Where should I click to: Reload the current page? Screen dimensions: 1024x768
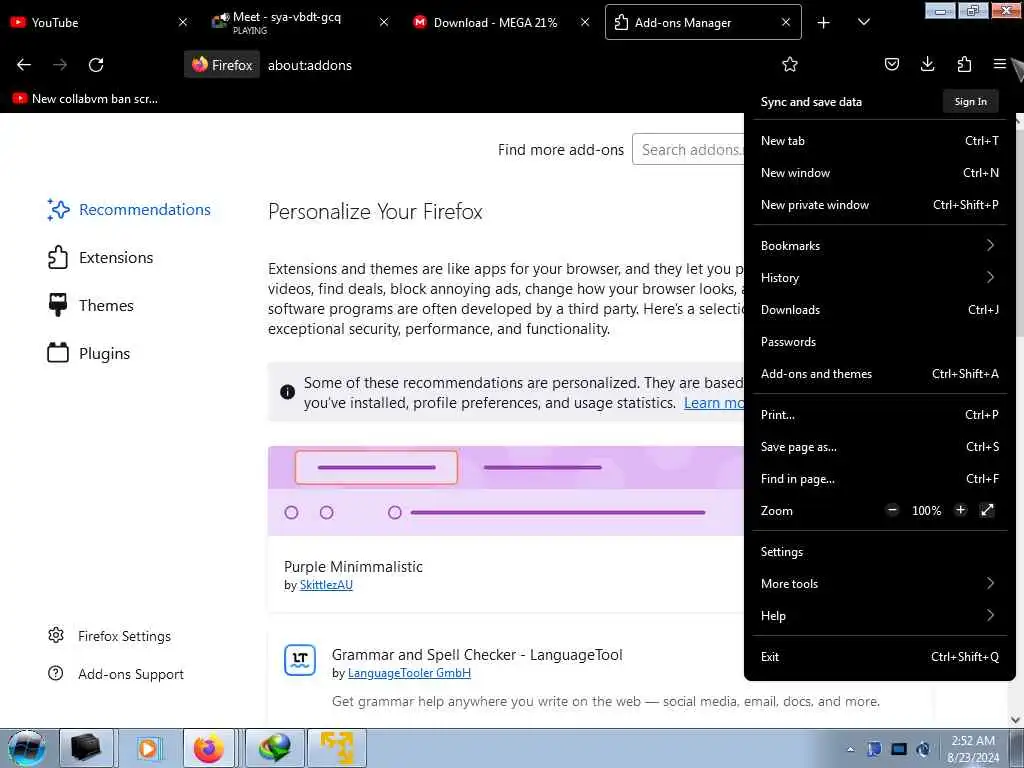pos(96,65)
